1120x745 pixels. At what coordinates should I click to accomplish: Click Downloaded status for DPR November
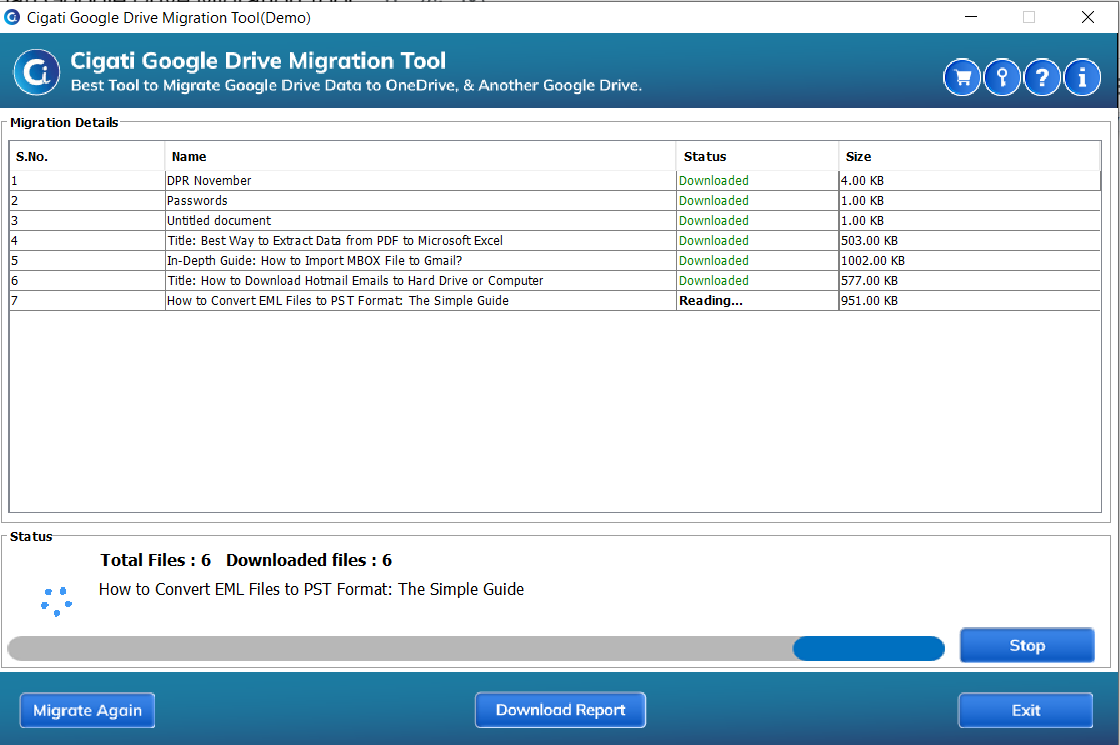point(758,181)
